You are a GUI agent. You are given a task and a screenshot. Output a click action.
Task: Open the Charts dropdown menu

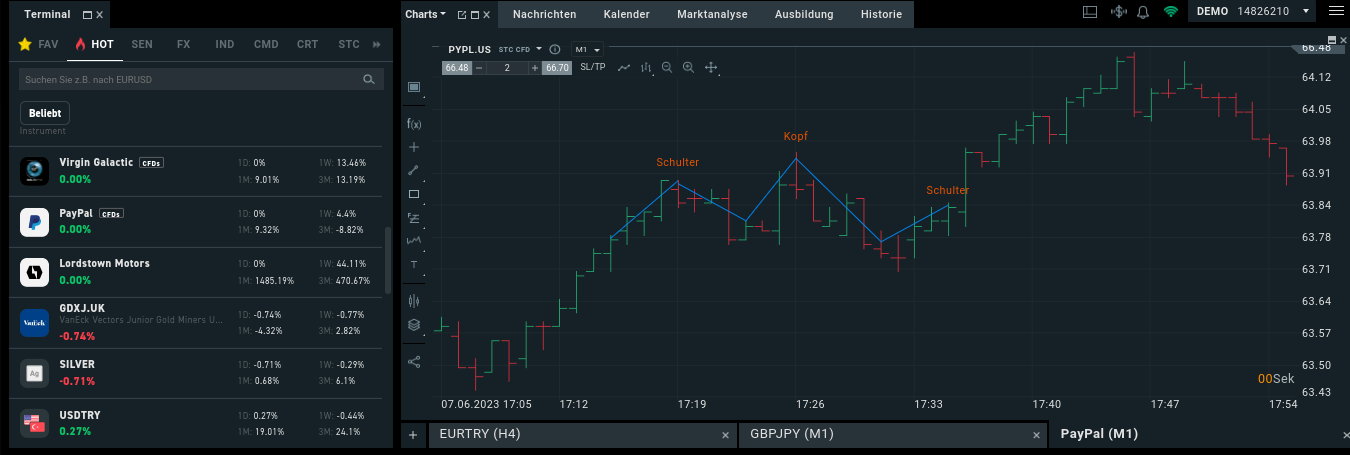coord(425,14)
